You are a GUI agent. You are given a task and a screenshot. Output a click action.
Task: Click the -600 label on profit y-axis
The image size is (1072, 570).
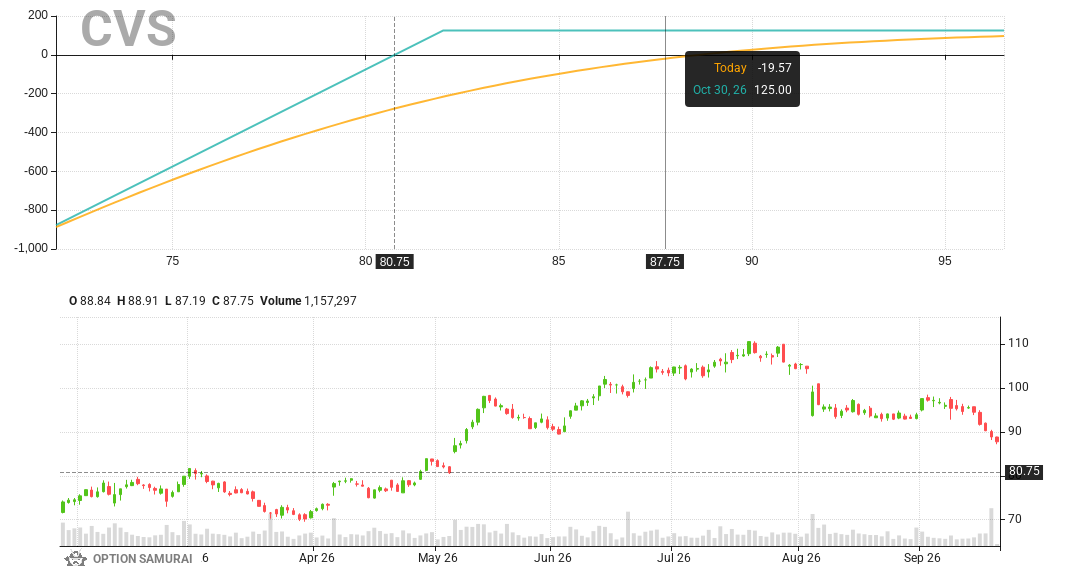click(x=36, y=171)
